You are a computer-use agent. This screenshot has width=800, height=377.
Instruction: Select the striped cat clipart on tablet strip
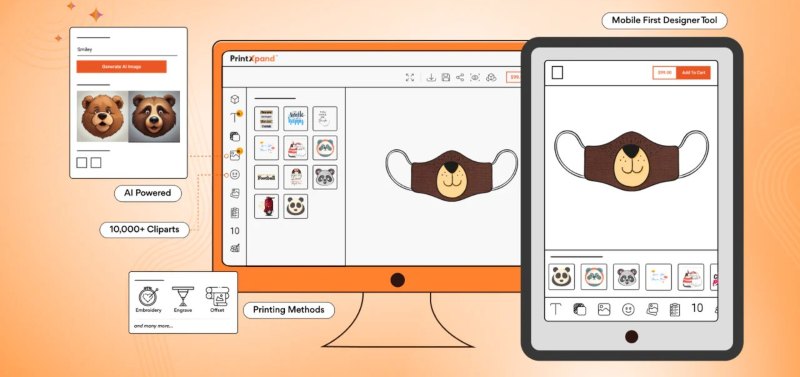(691, 277)
